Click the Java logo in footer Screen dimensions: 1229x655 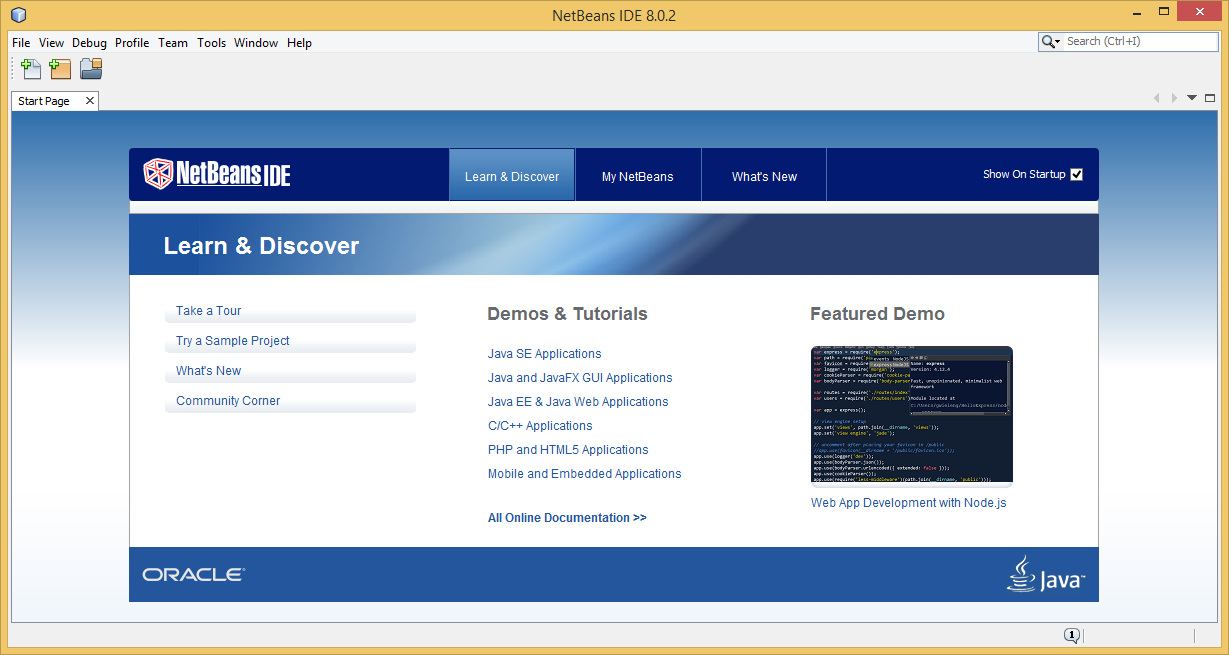[1045, 575]
